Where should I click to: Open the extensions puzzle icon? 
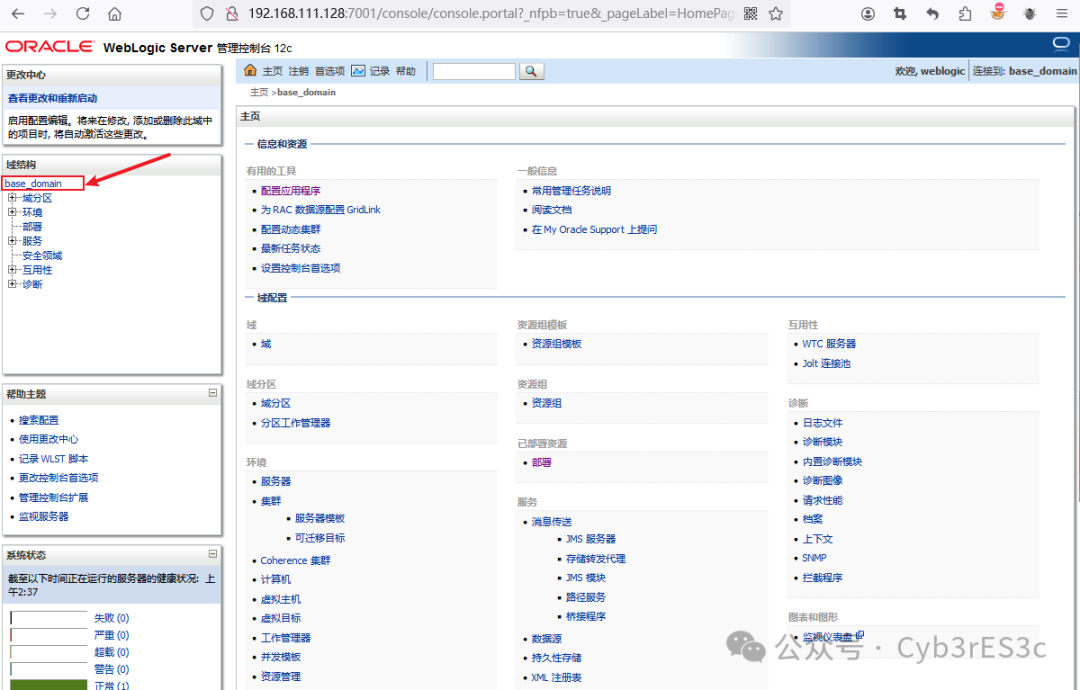965,14
